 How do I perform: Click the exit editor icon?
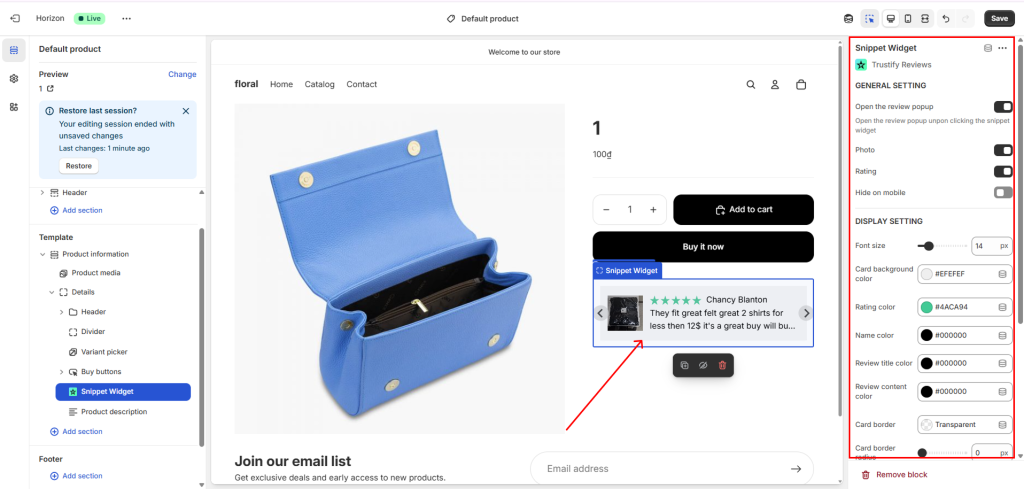point(14,18)
